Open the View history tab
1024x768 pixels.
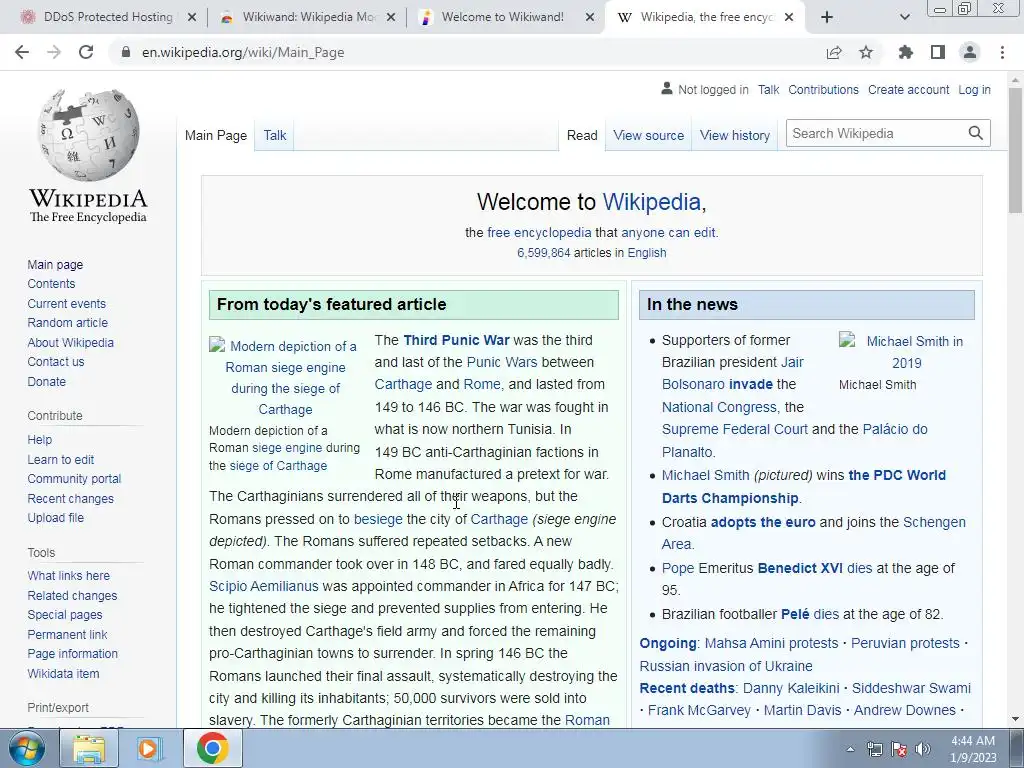click(x=735, y=135)
